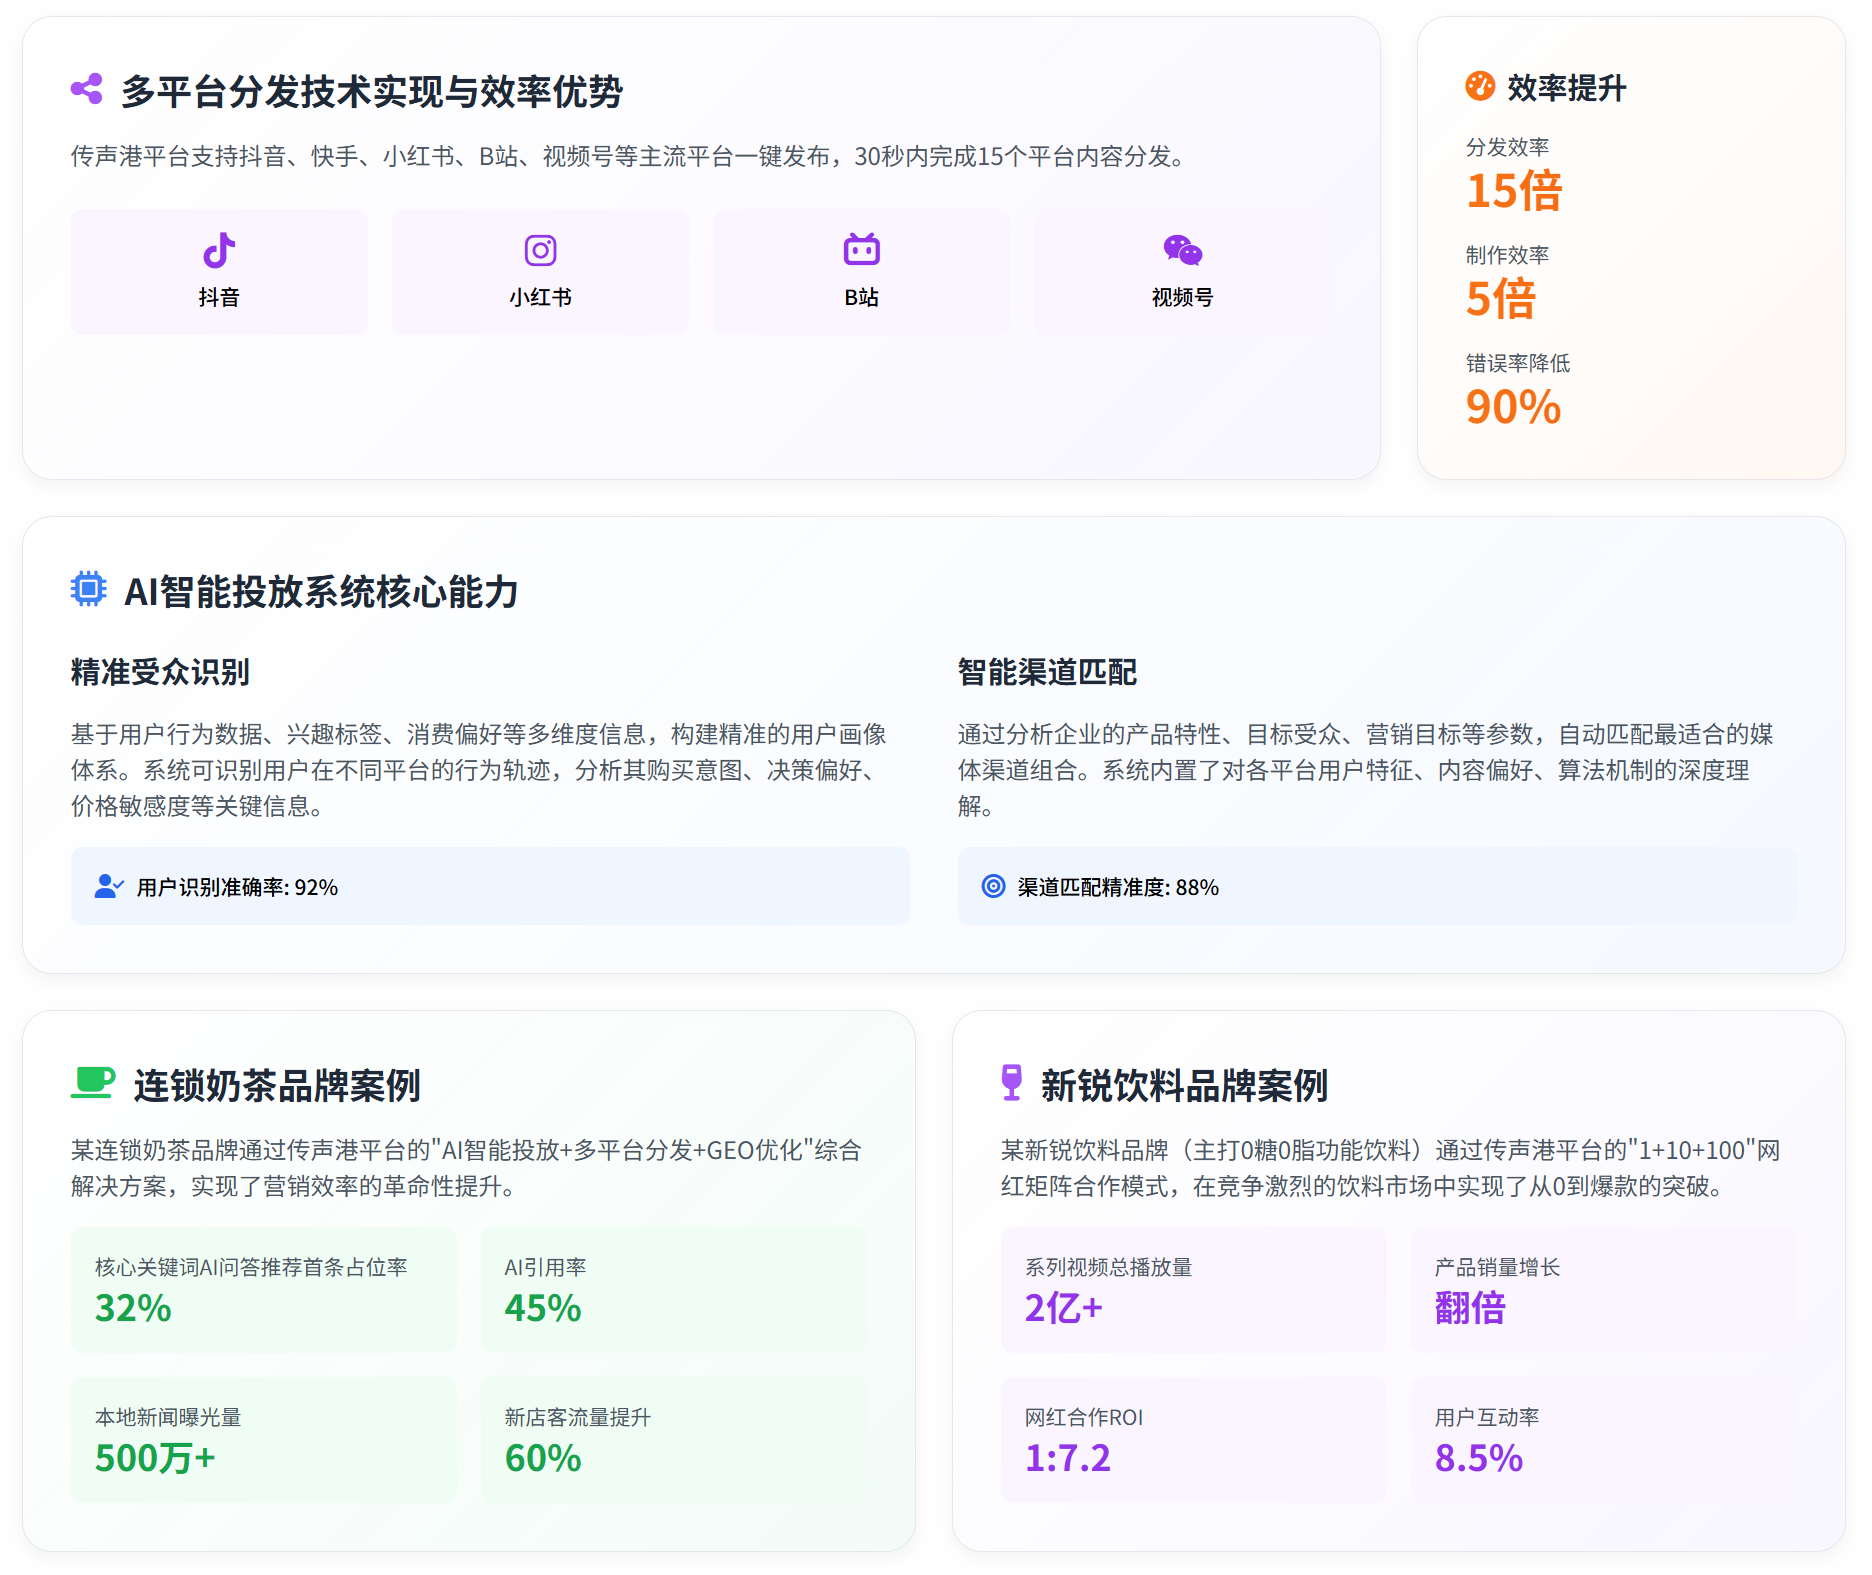Image resolution: width=1872 pixels, height=1575 pixels.
Task: Select the 用户识别准确率: 92% badge
Action: pos(489,886)
